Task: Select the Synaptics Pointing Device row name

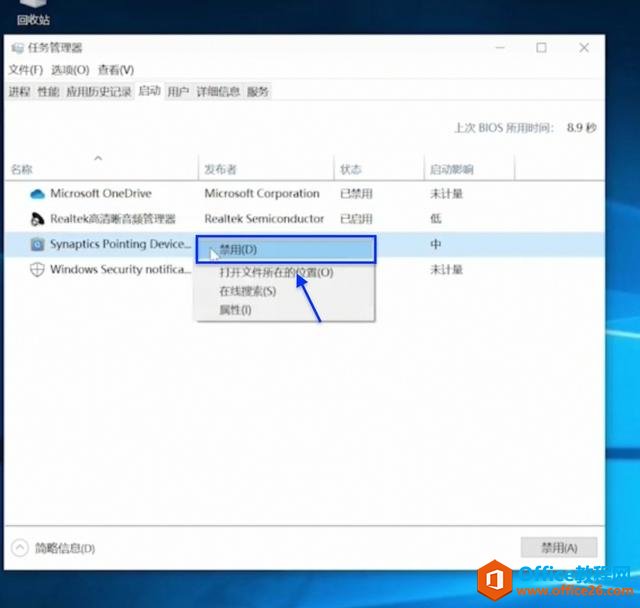Action: tap(120, 244)
